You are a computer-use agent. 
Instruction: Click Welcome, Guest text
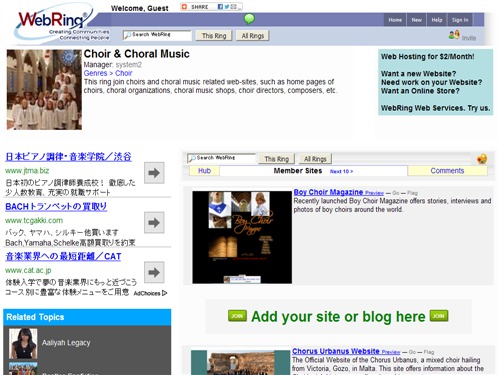click(x=139, y=8)
